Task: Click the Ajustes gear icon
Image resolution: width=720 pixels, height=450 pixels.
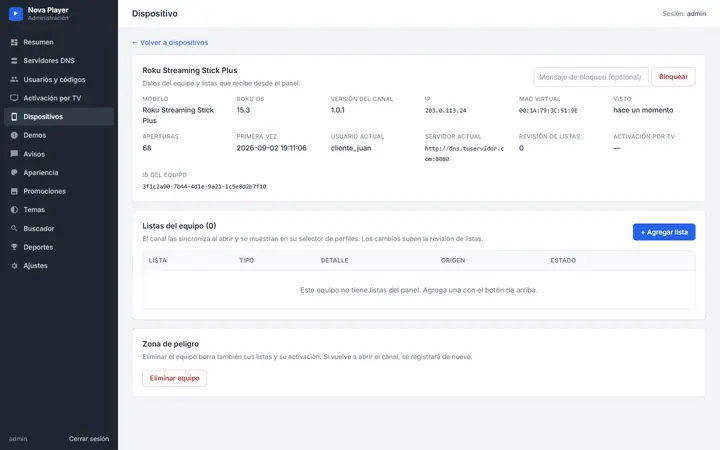Action: click(x=14, y=265)
